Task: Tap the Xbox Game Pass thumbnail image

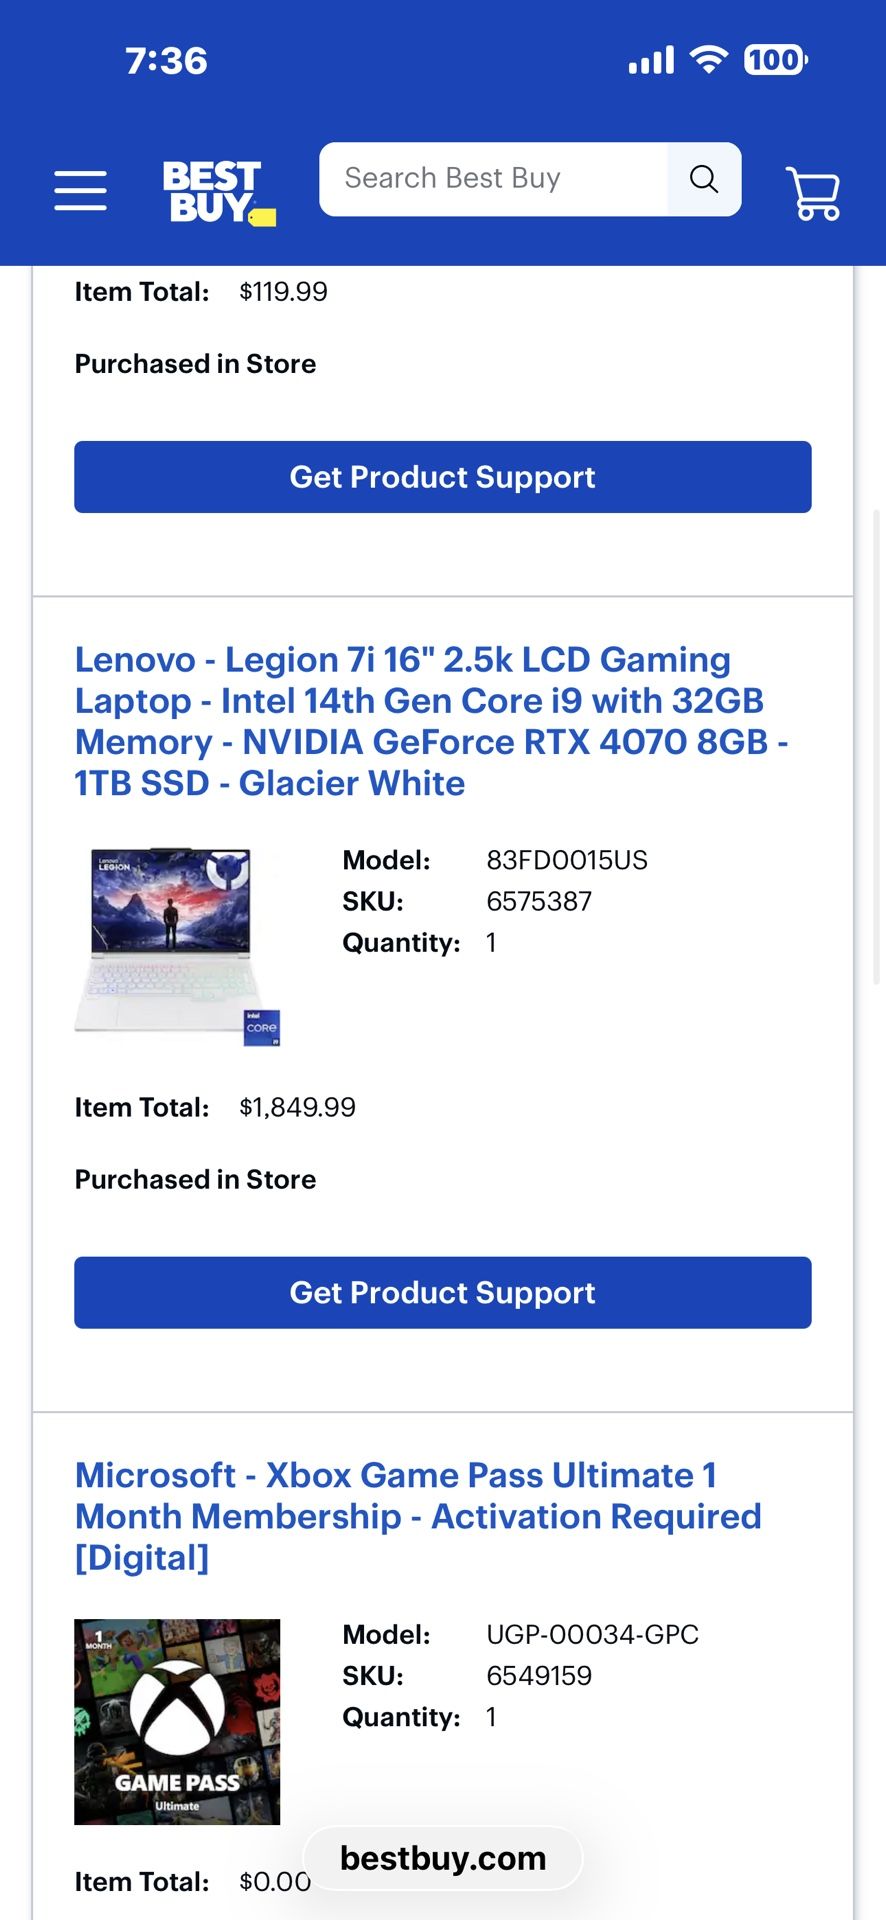Action: (x=177, y=1721)
